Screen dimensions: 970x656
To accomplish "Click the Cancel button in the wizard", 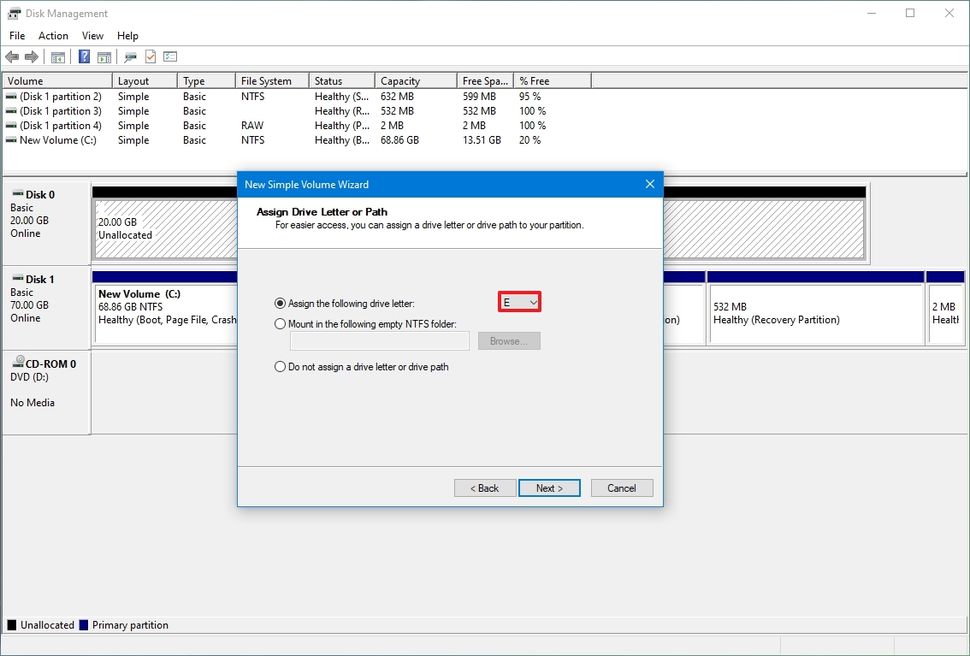I will coord(621,488).
